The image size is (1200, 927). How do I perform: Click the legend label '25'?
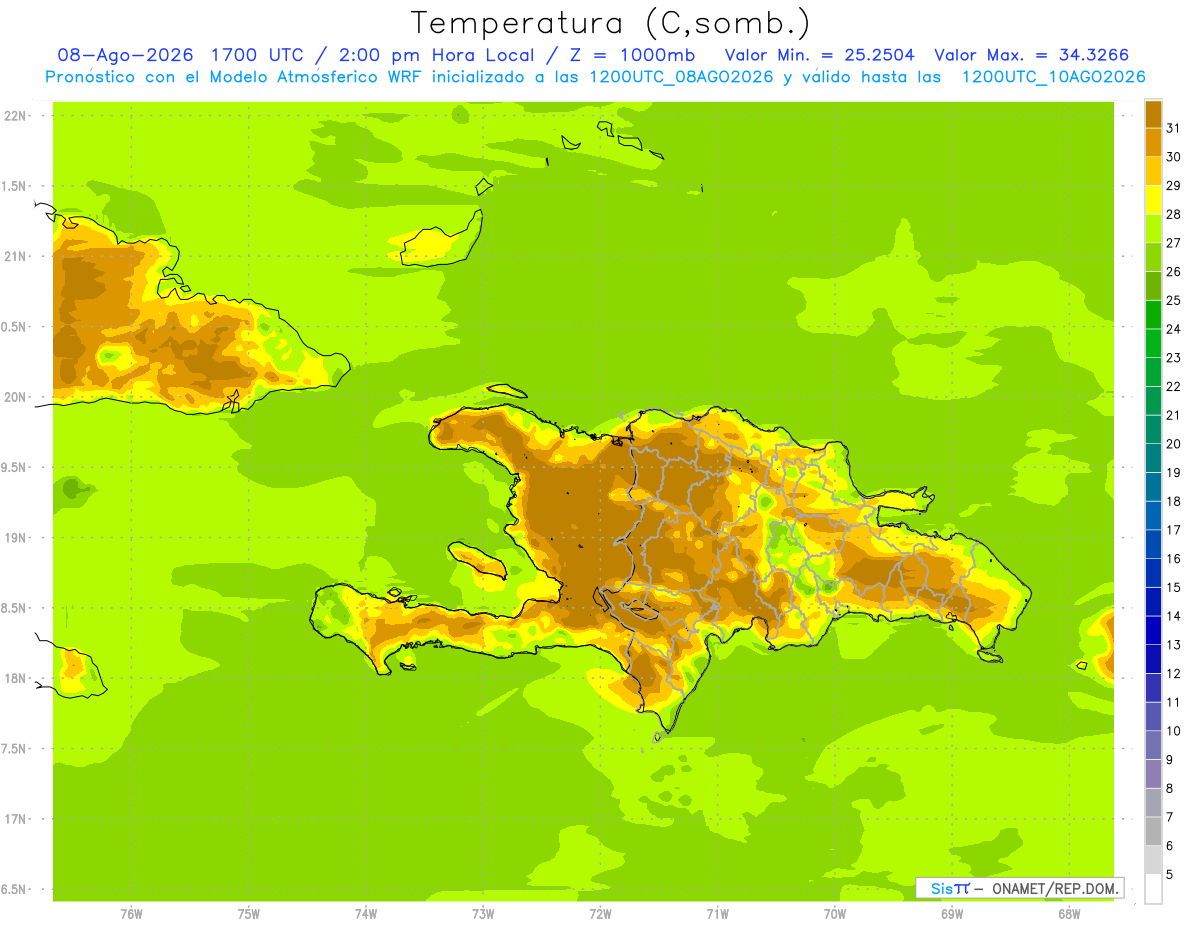tap(1173, 300)
